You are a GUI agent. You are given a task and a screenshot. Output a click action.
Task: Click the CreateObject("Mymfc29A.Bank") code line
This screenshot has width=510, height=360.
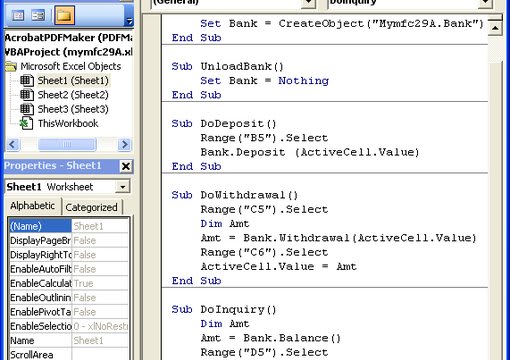[x=342, y=24]
